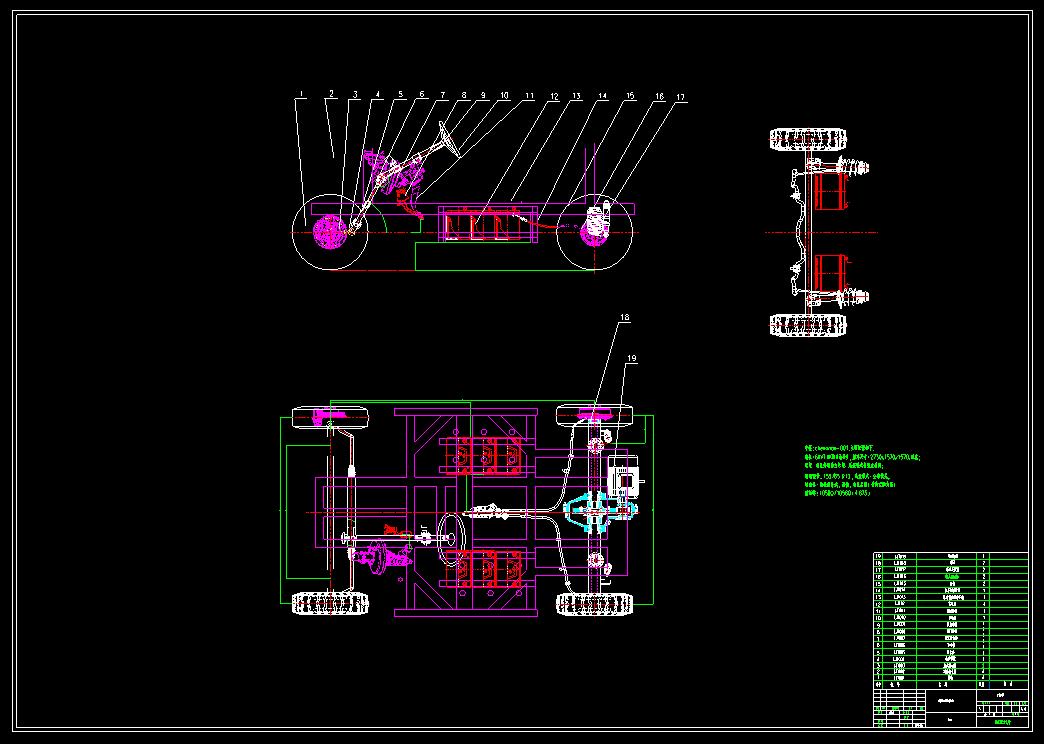This screenshot has width=1044, height=744.
Task: Select callout number 18 above the plan view
Action: [x=625, y=318]
